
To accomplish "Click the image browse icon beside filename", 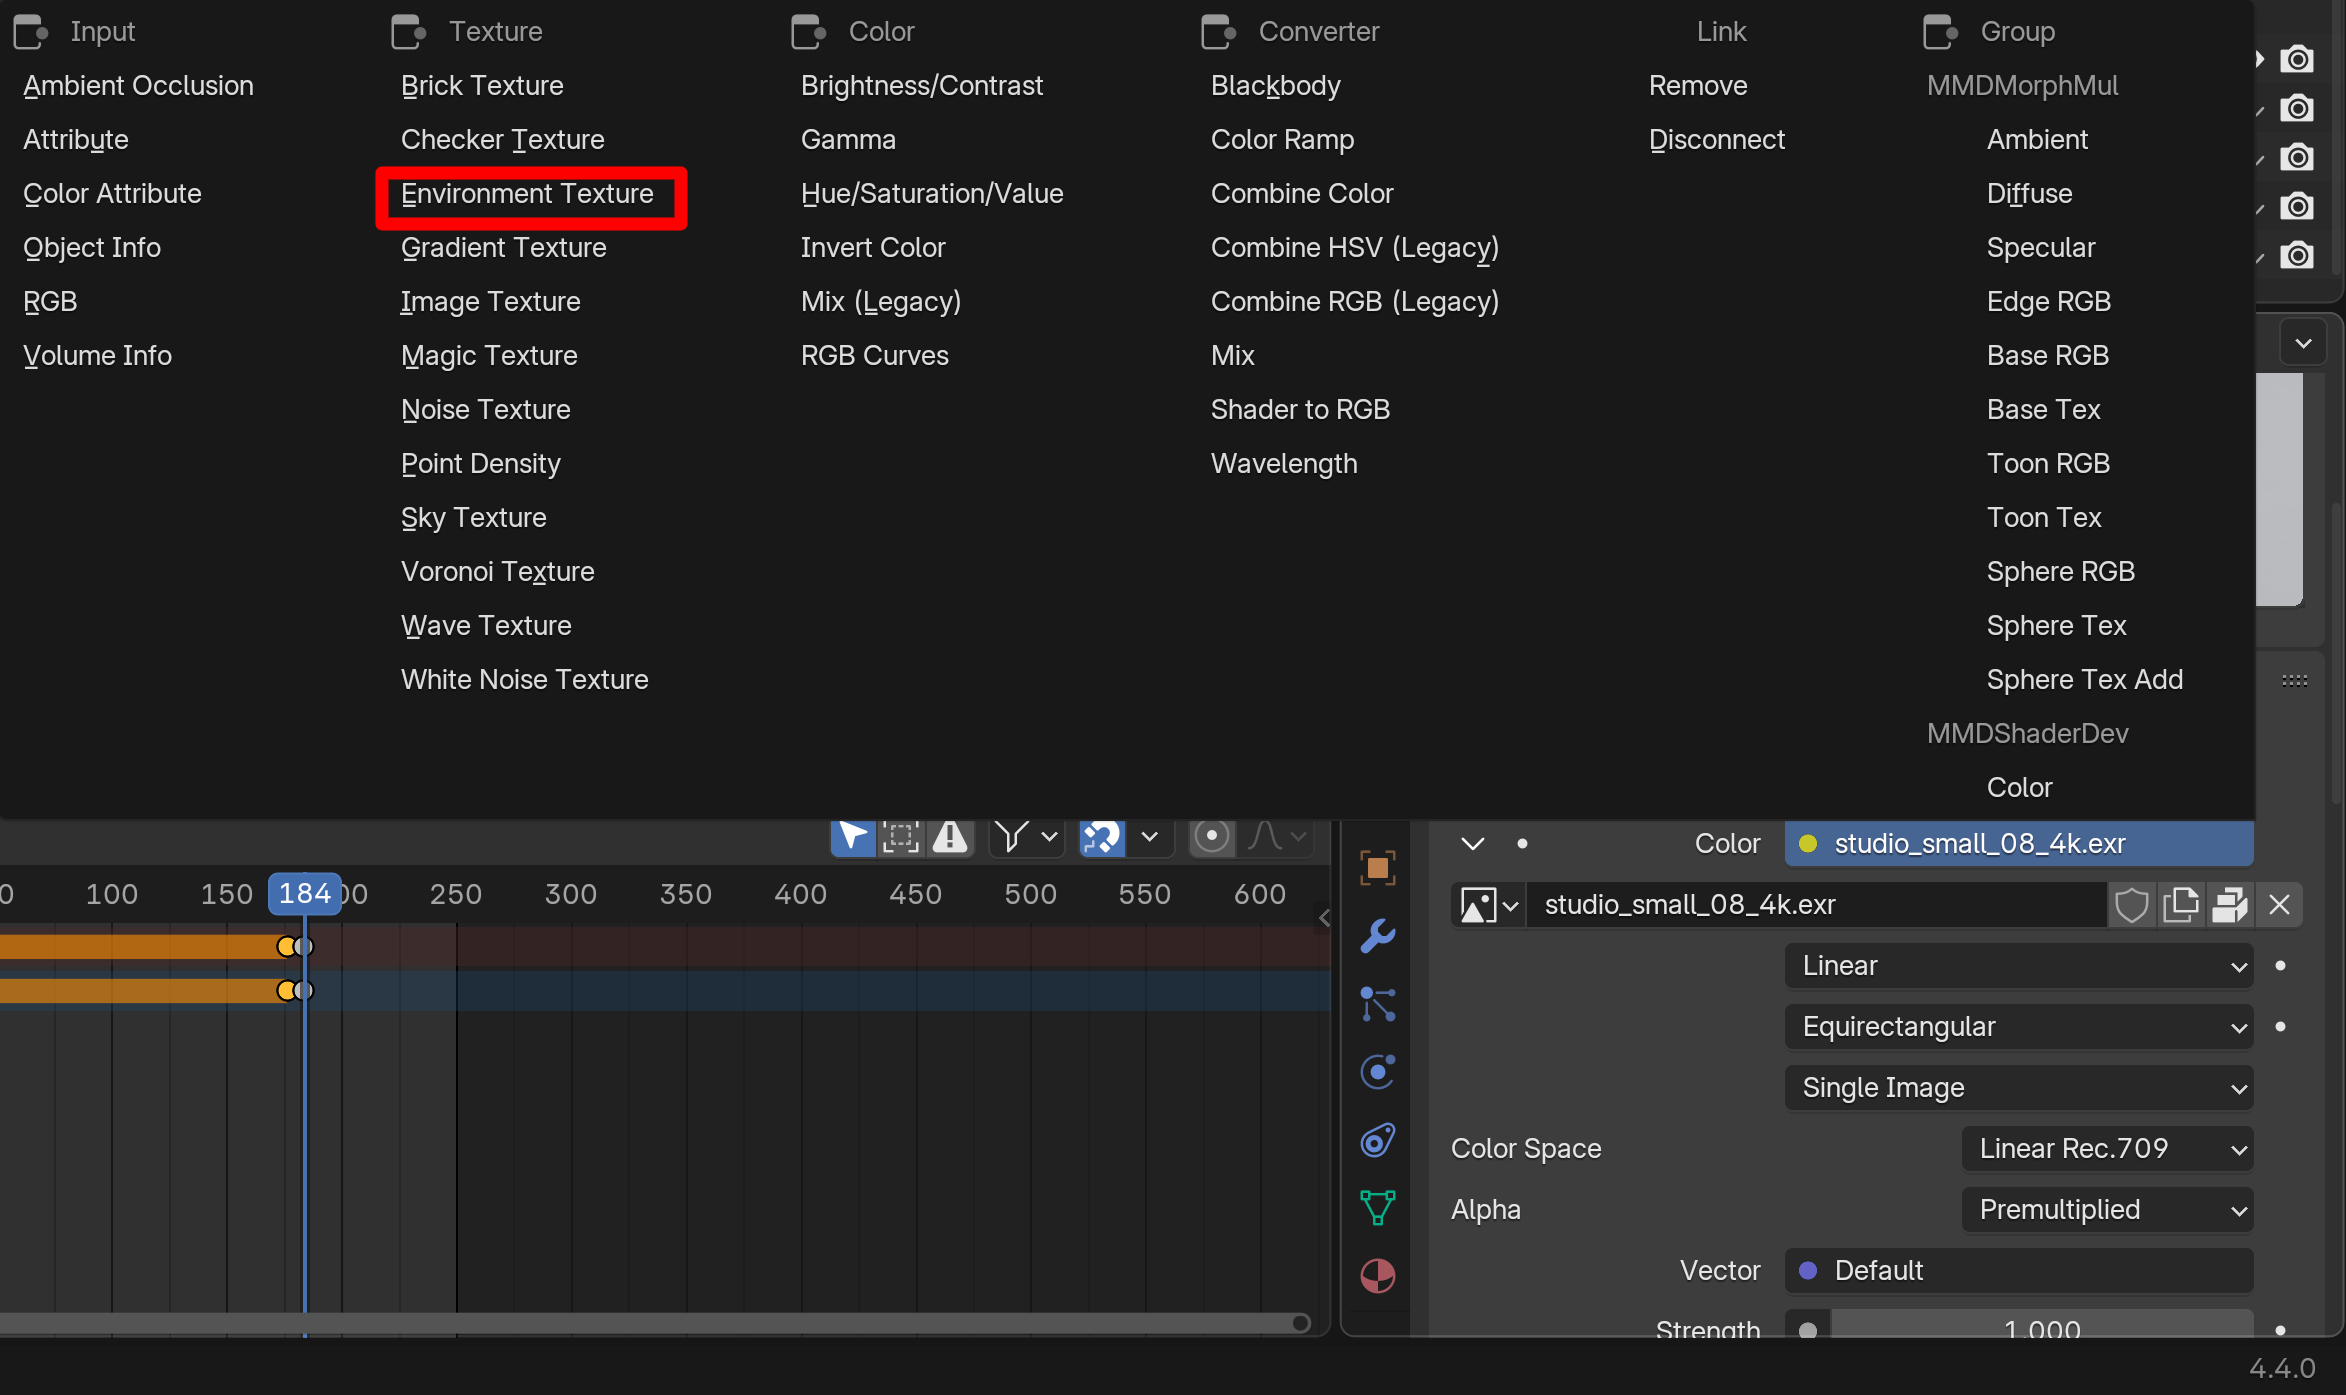I will (1489, 905).
